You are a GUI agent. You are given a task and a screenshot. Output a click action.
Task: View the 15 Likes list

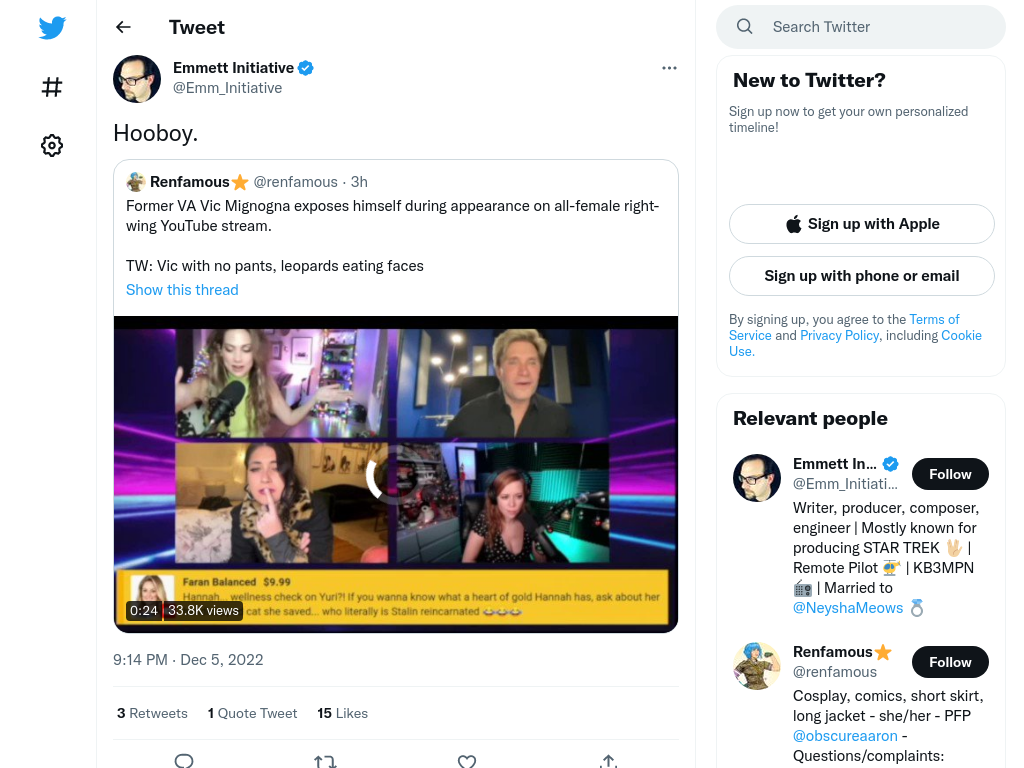(342, 713)
